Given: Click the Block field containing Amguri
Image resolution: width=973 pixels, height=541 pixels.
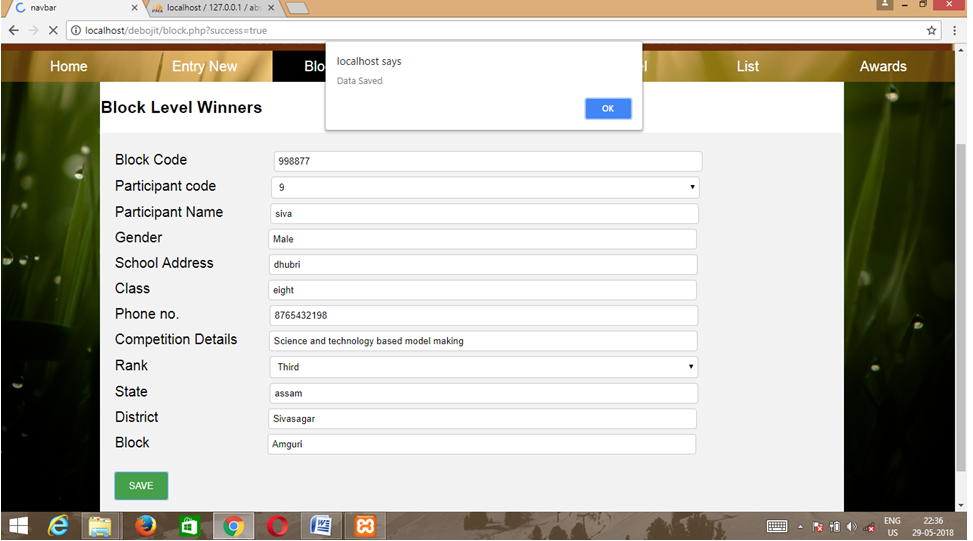Looking at the screenshot, I should click(482, 444).
